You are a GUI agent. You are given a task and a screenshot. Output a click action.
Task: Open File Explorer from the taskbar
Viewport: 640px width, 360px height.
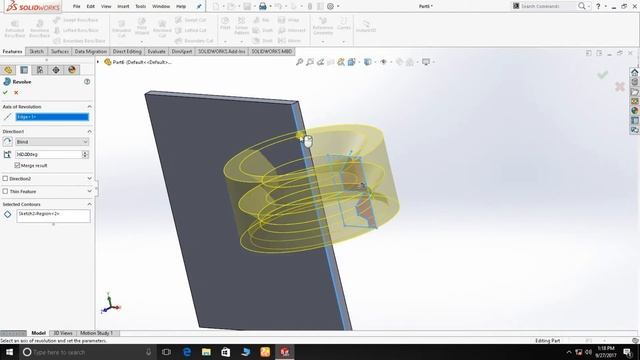(x=206, y=352)
